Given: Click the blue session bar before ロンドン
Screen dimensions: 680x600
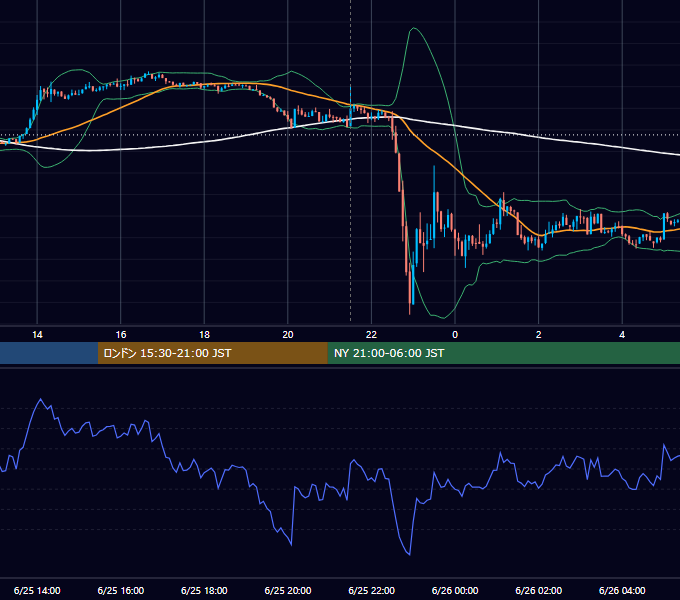Looking at the screenshot, I should [x=49, y=353].
